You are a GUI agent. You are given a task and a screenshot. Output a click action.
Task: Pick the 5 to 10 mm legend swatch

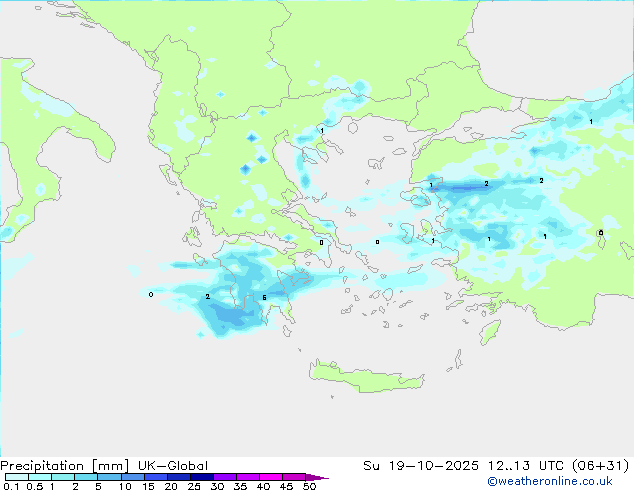coord(109,477)
